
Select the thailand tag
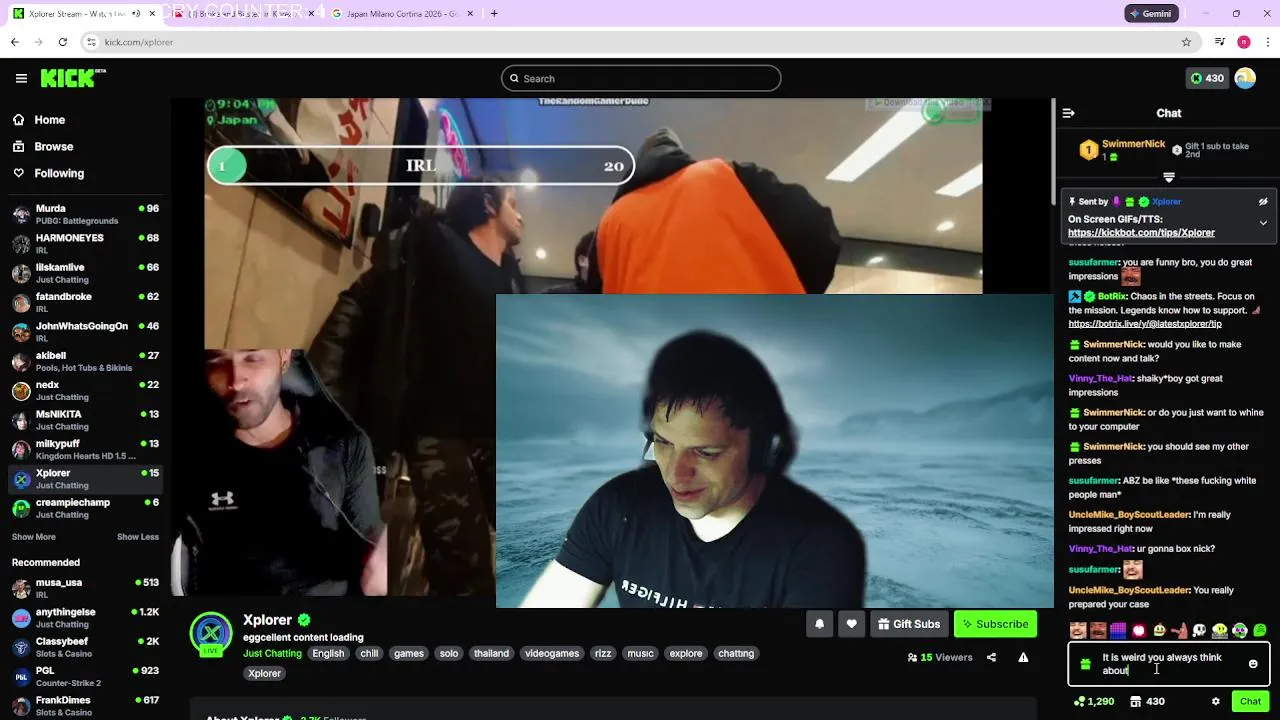coord(491,654)
